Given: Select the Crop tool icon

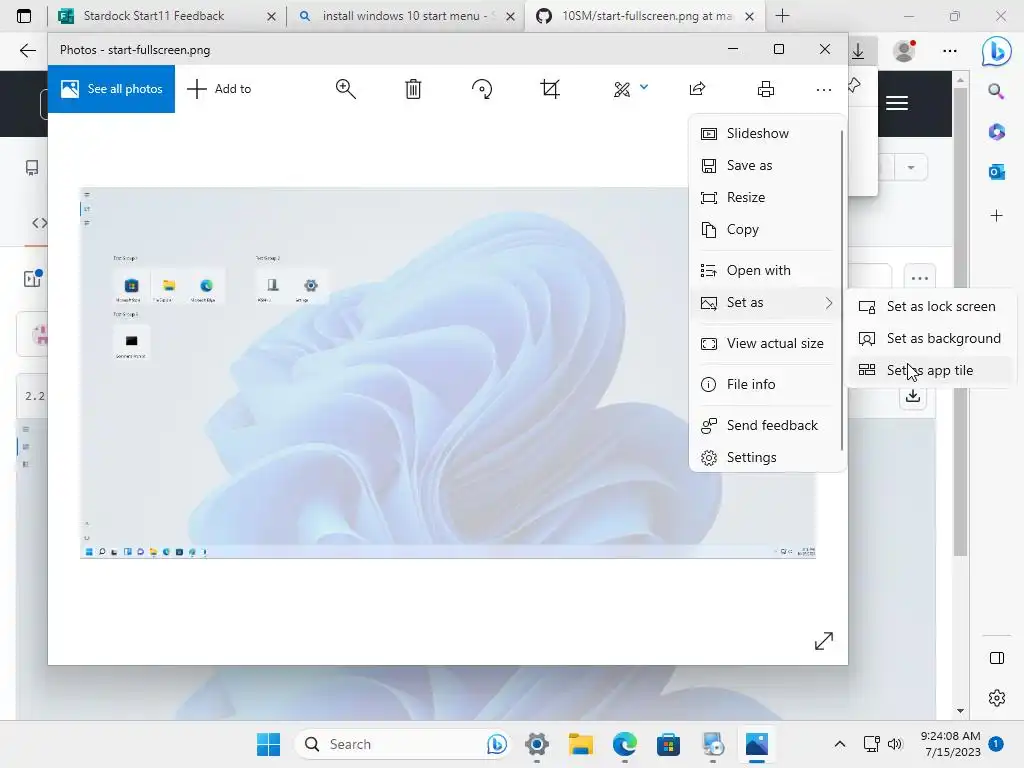Looking at the screenshot, I should pyautogui.click(x=551, y=89).
